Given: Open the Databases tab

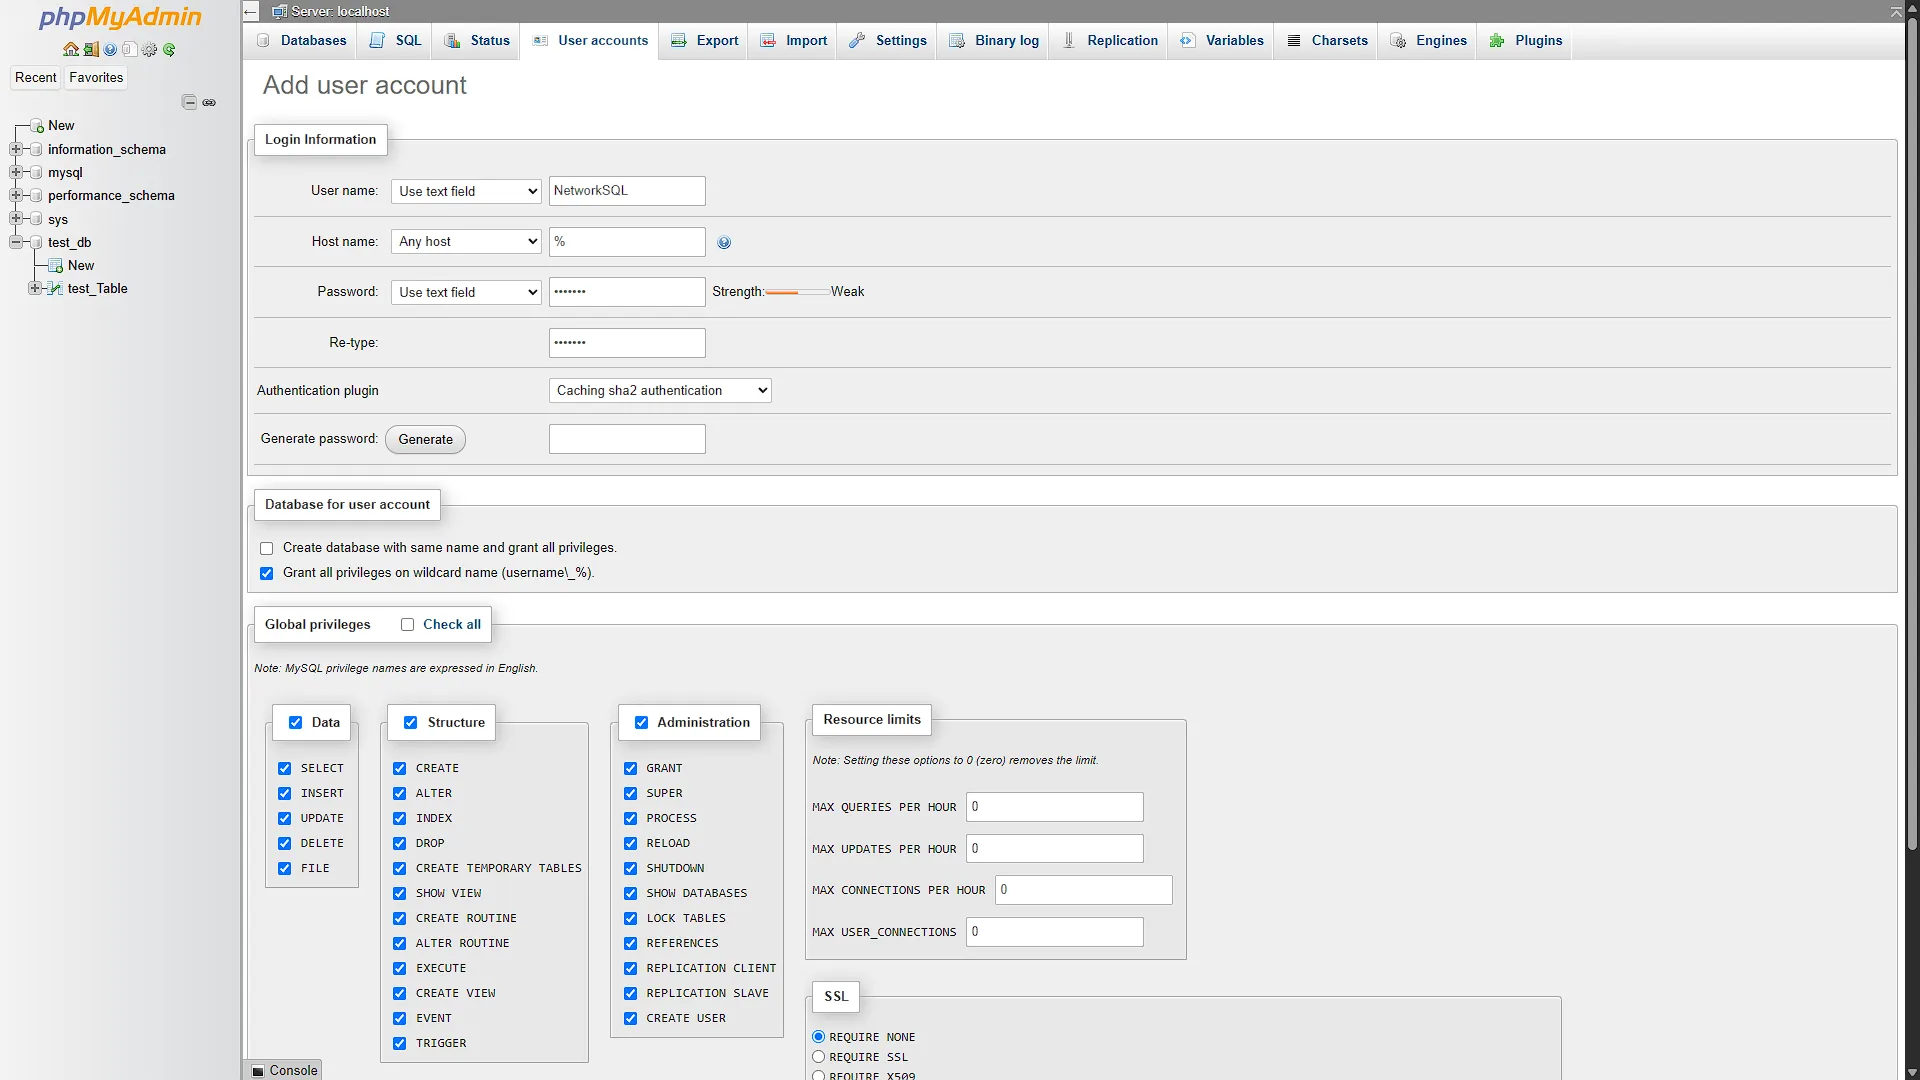Looking at the screenshot, I should coord(301,41).
